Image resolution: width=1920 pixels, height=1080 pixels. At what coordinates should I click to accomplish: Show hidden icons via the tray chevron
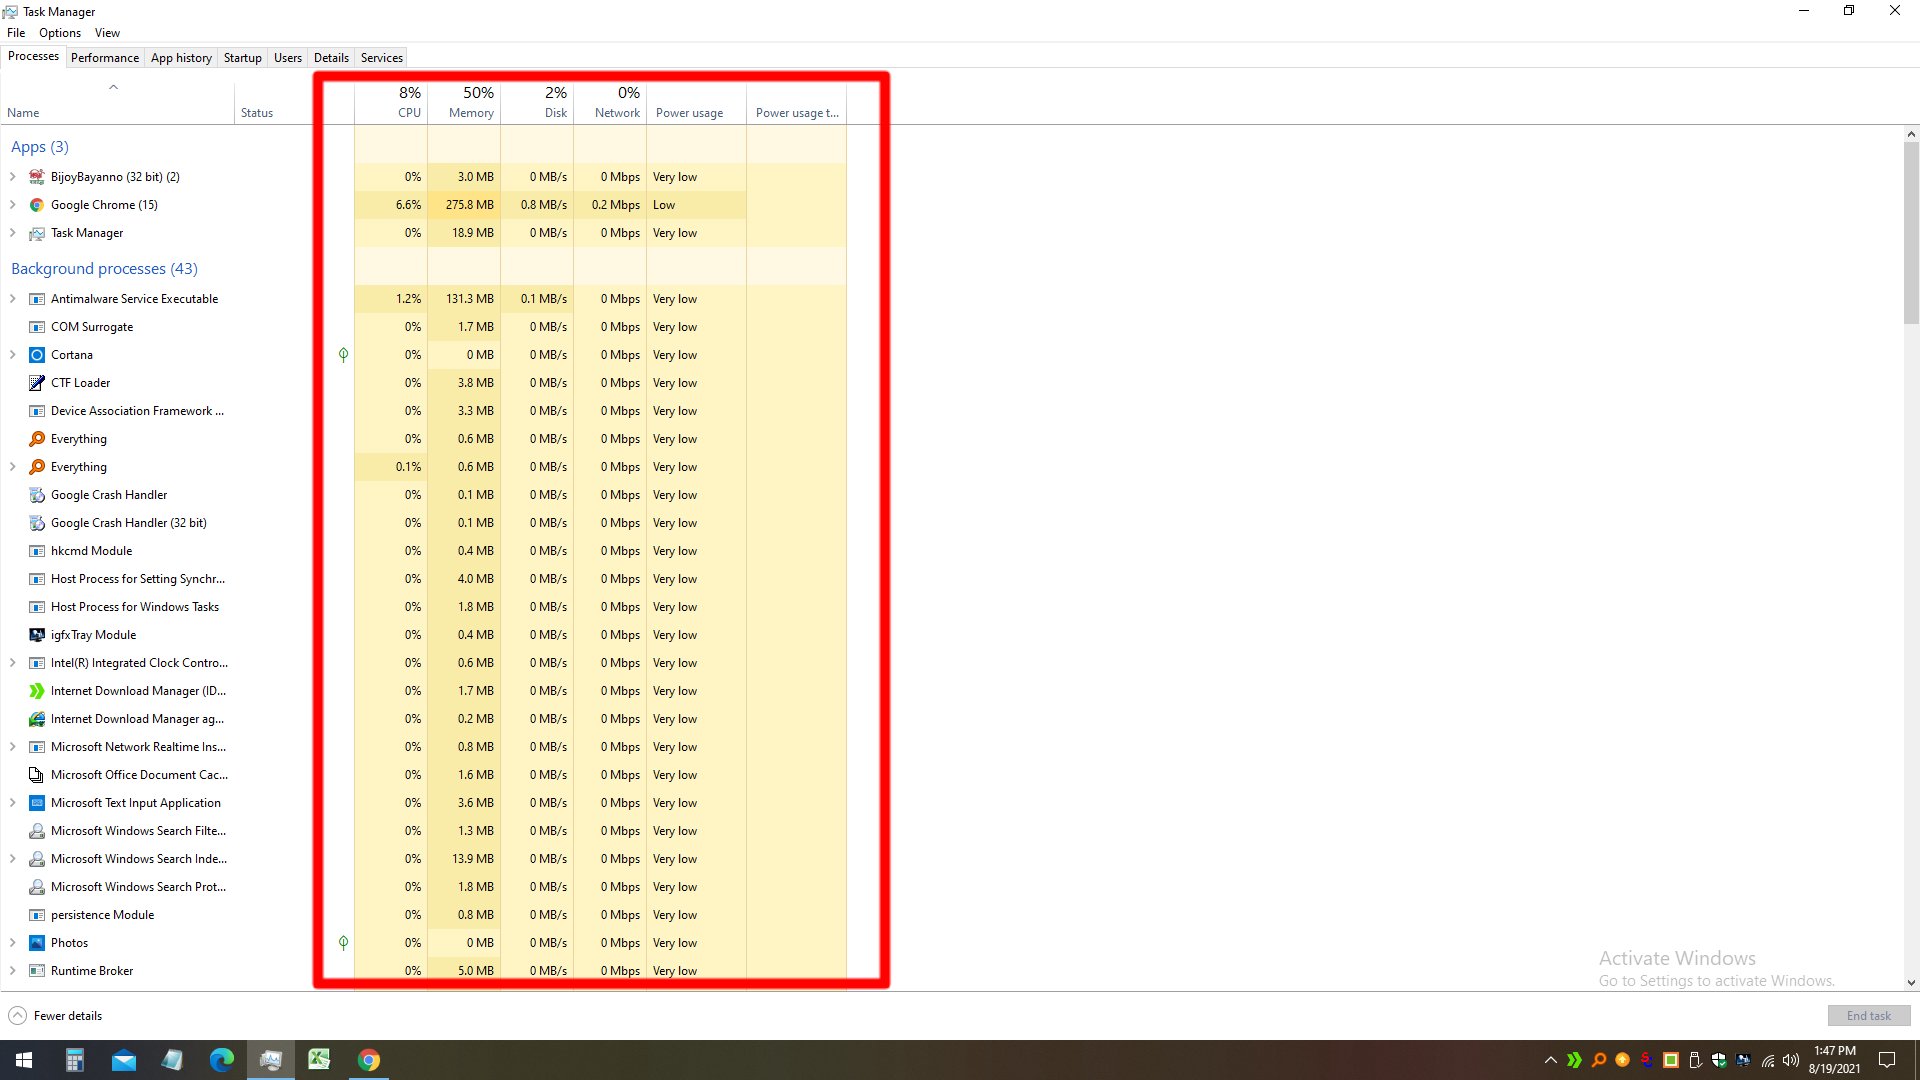tap(1550, 1059)
